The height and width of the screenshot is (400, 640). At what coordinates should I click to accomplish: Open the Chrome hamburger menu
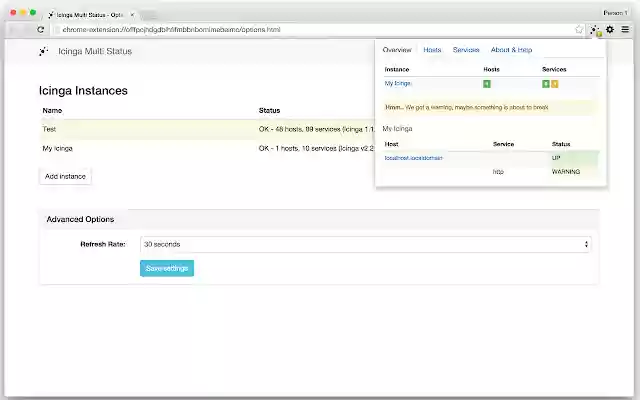[625, 29]
